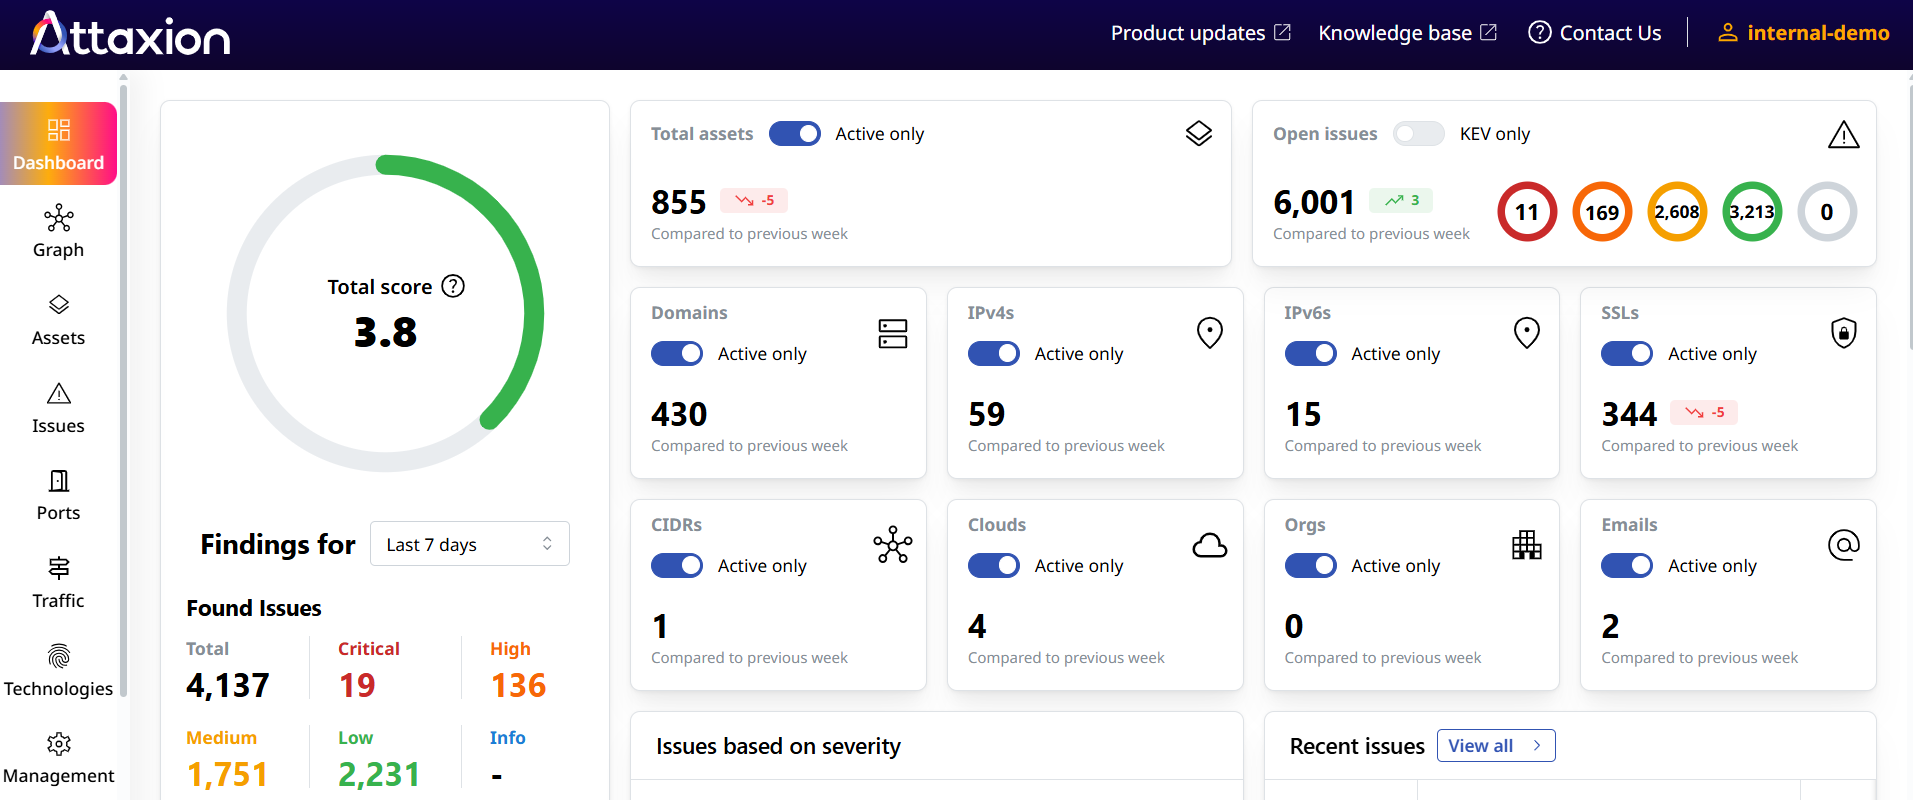Click the SSLs shield lock icon
The width and height of the screenshot is (1913, 800).
[x=1843, y=333]
